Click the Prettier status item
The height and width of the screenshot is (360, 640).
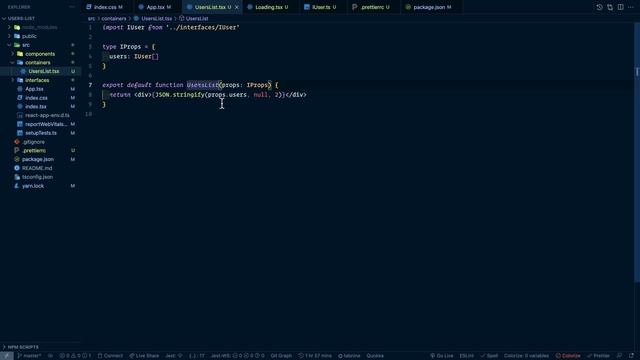(598, 356)
